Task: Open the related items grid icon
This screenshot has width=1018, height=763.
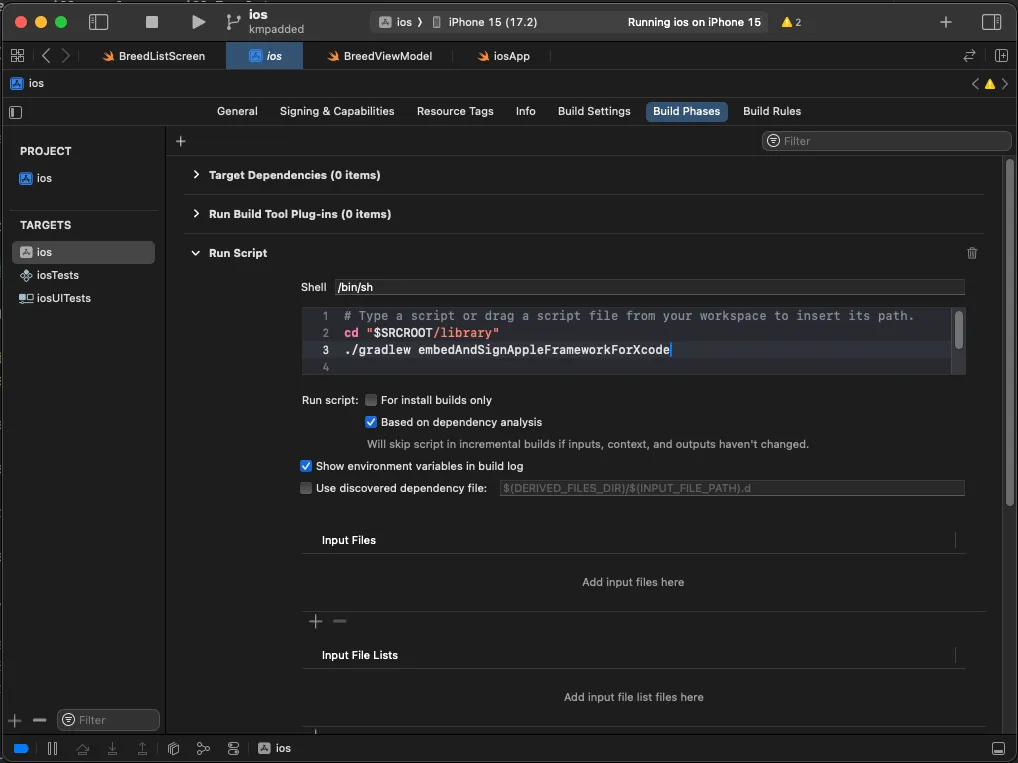Action: 18,56
